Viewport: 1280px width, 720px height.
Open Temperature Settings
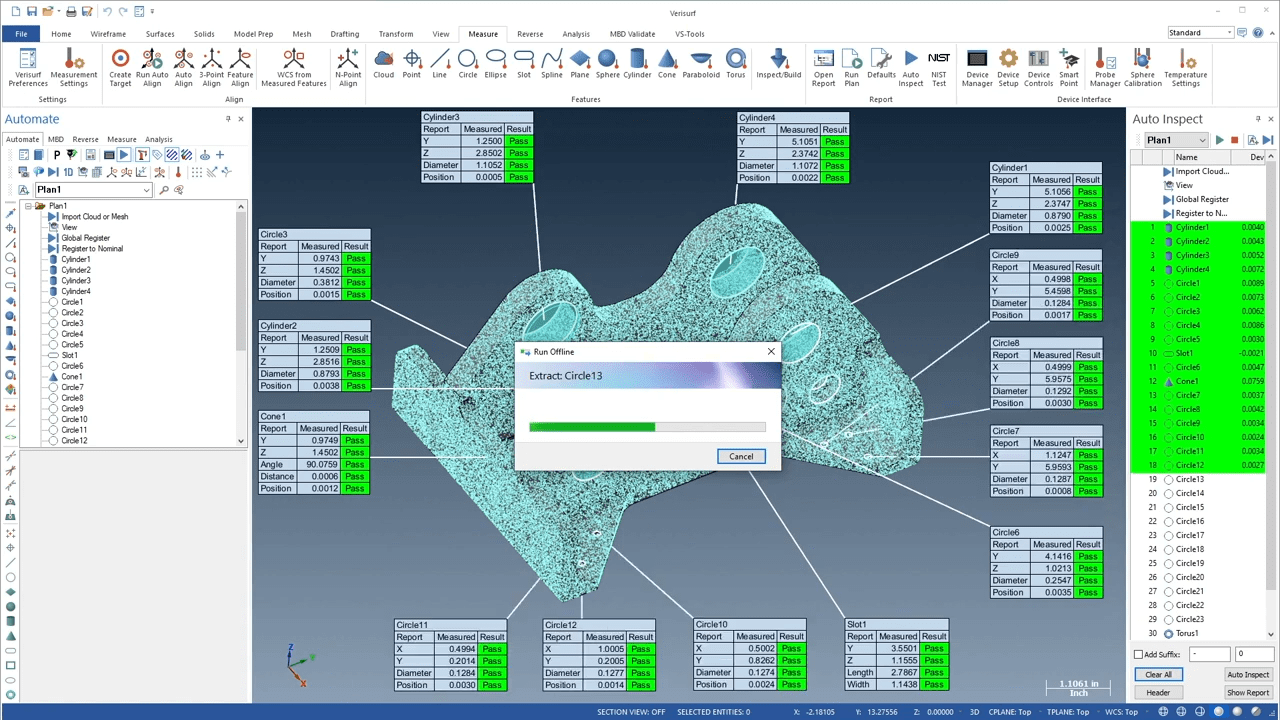tap(1186, 67)
